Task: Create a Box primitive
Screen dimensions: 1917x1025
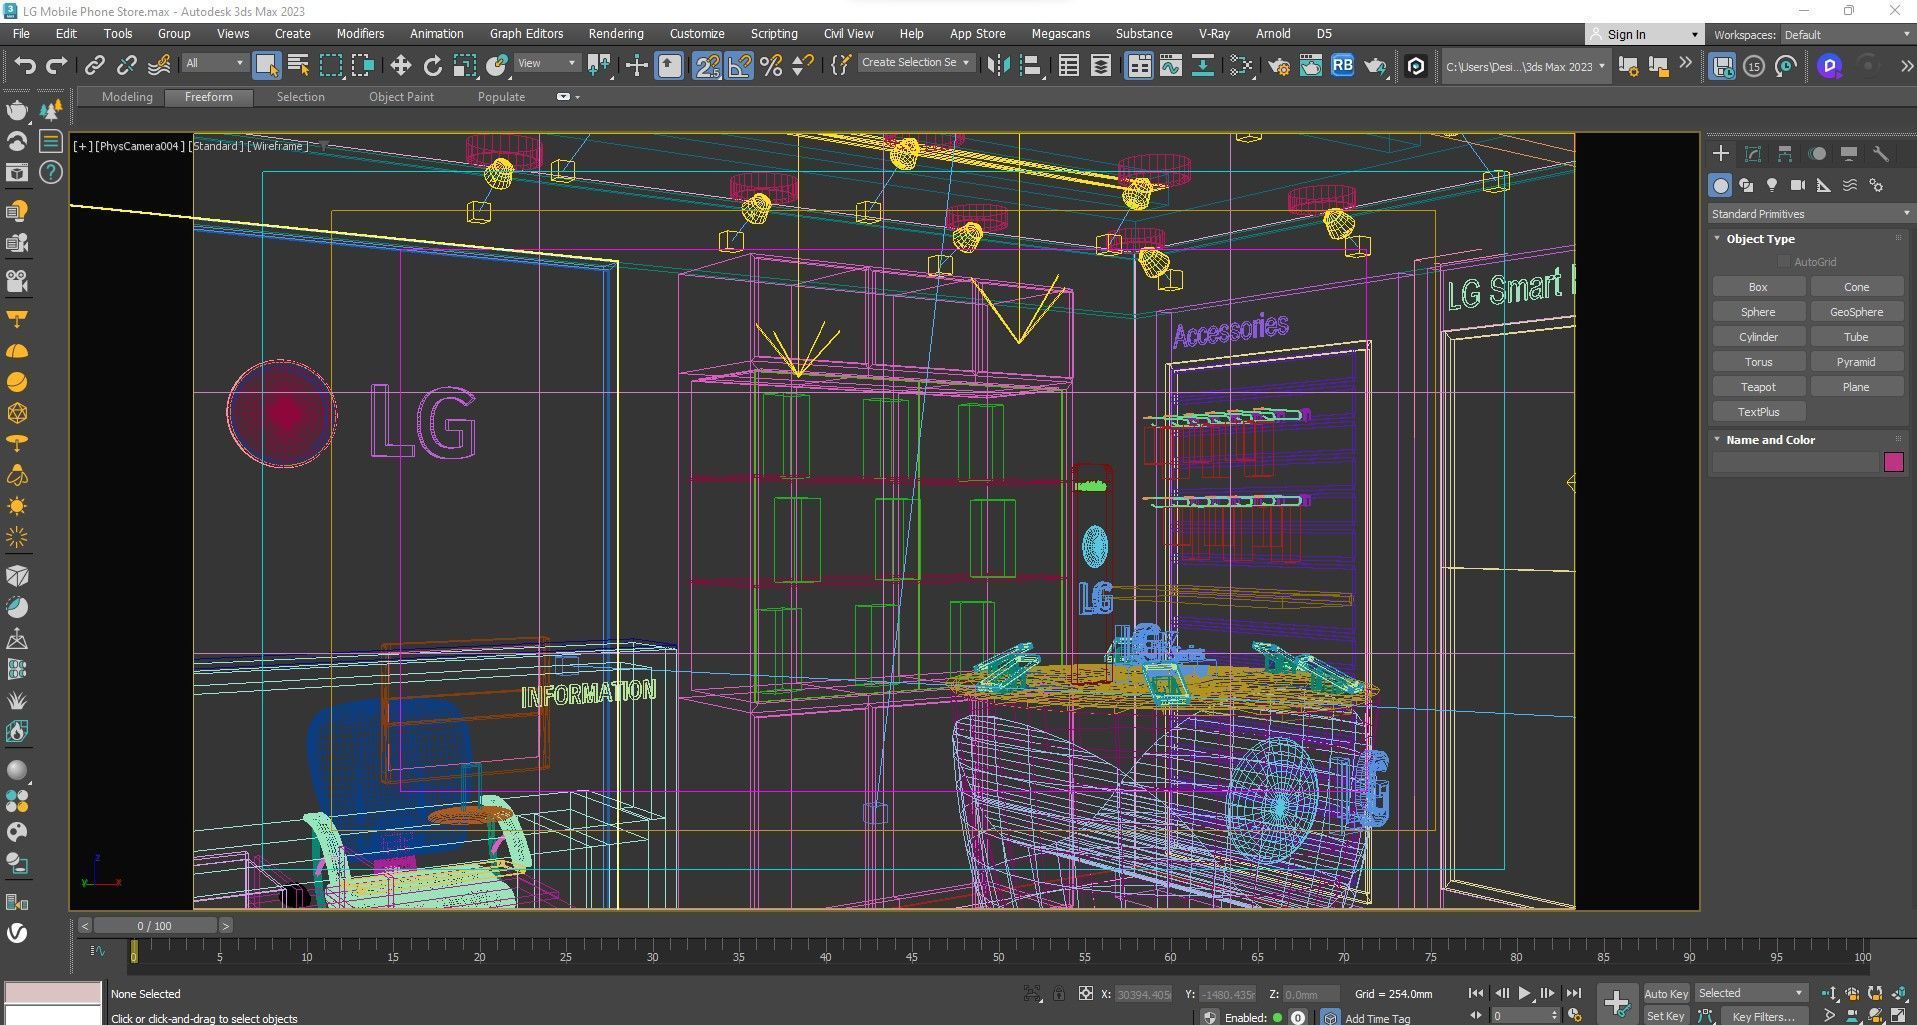Action: tap(1758, 287)
